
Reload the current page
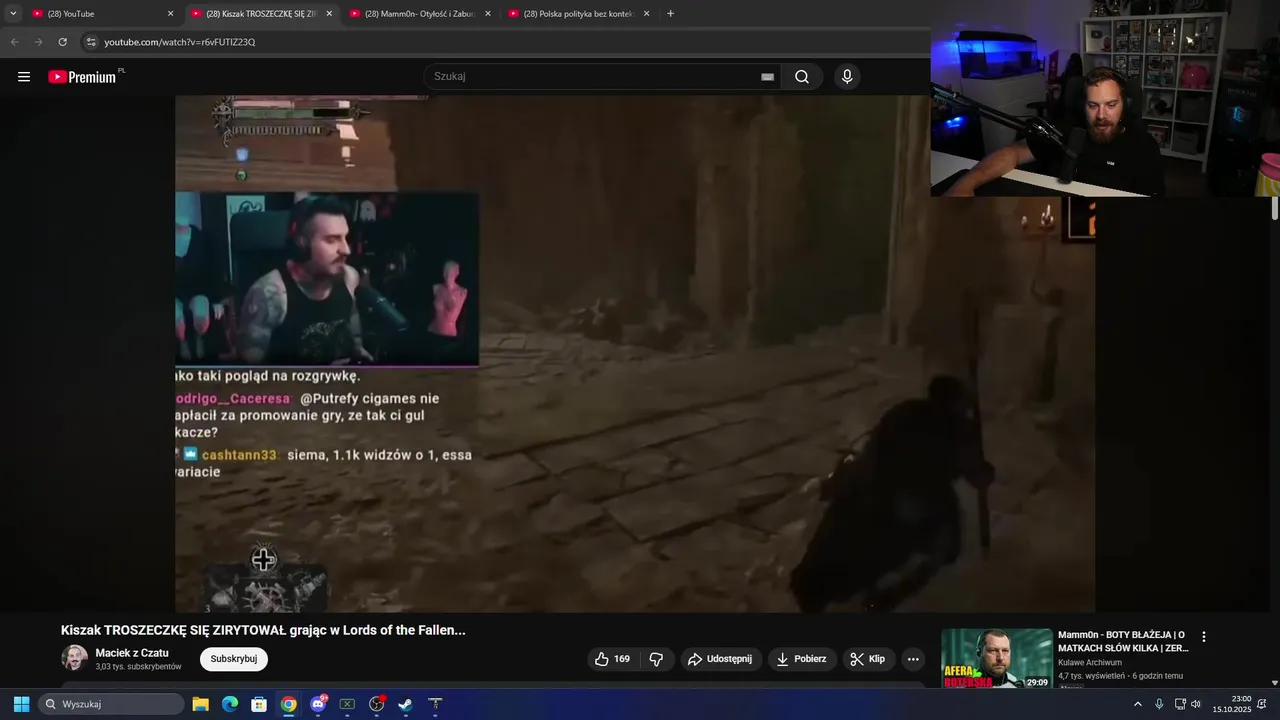(x=62, y=42)
